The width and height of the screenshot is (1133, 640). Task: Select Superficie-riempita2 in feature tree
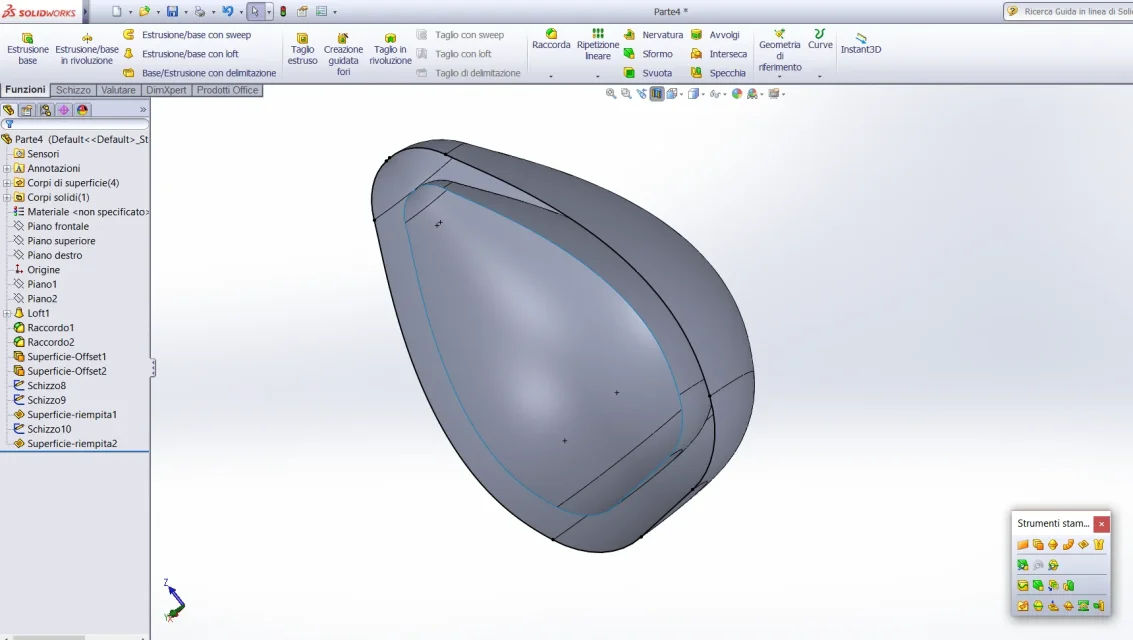[x=72, y=444]
